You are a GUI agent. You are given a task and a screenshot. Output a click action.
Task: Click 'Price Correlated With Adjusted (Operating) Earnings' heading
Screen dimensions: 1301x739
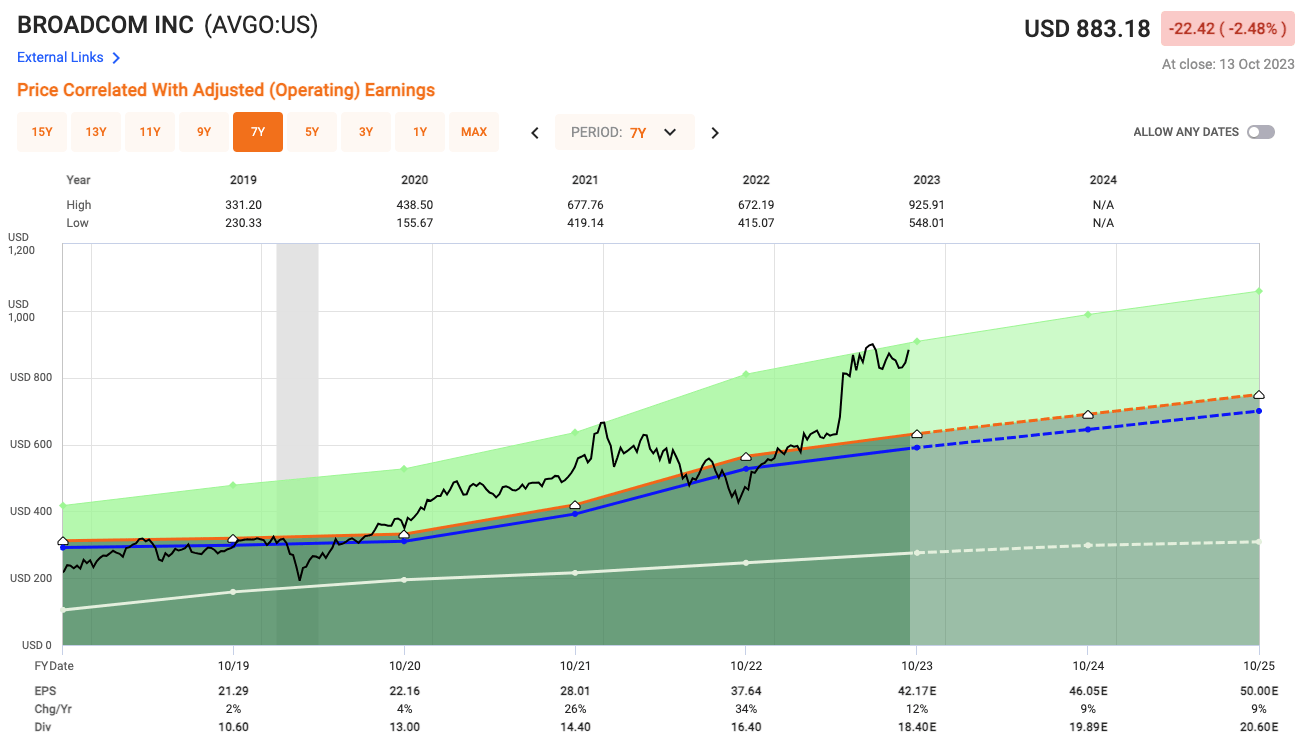(x=226, y=90)
